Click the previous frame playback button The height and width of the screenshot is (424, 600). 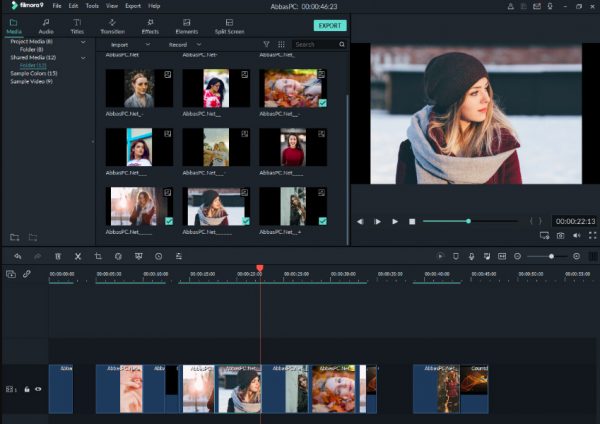click(x=360, y=222)
